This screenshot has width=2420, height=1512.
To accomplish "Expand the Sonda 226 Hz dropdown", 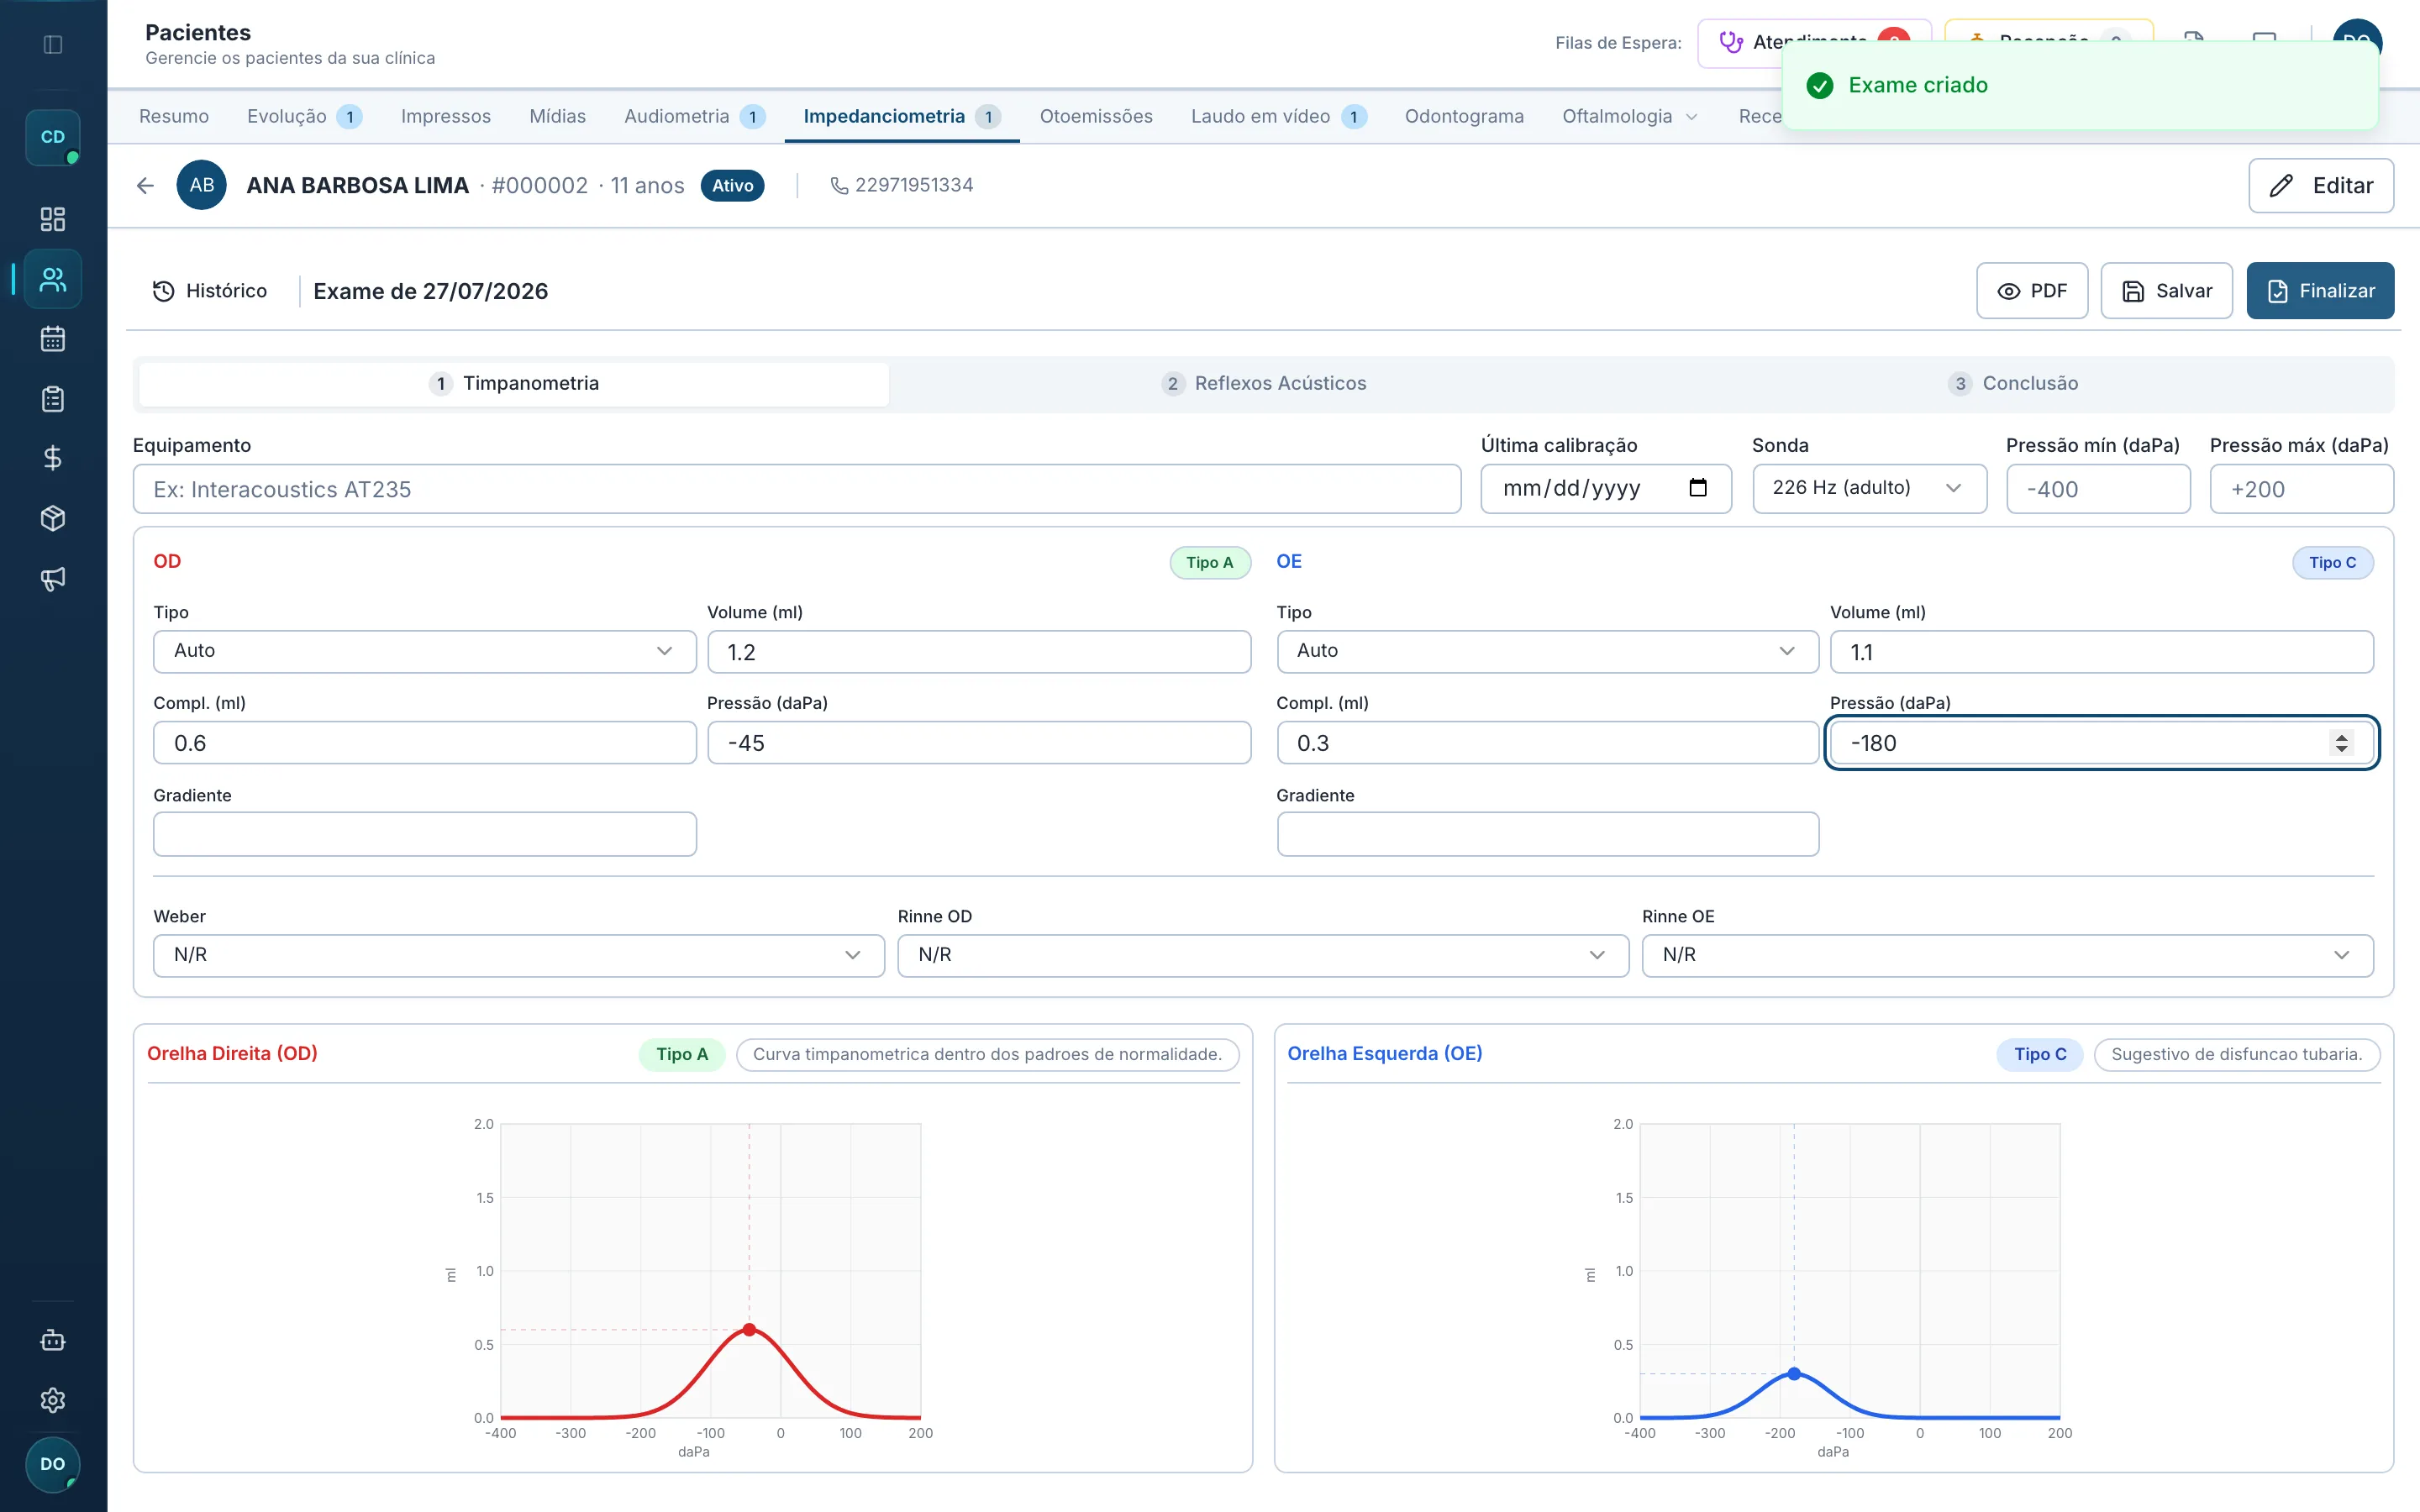I will pyautogui.click(x=1869, y=488).
